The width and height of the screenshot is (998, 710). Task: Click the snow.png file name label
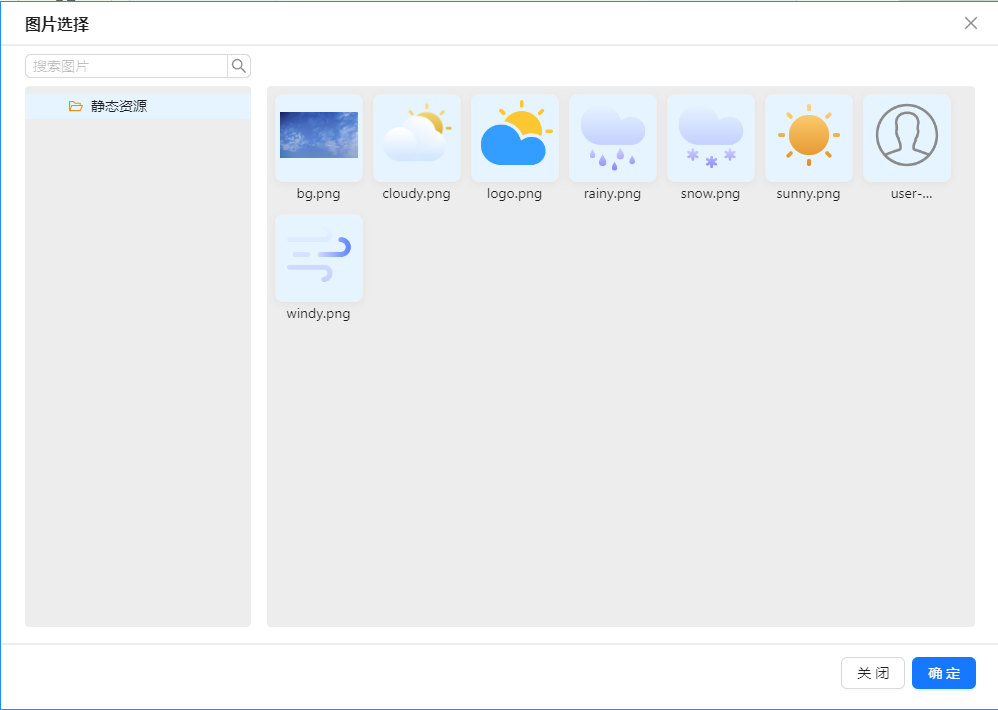[710, 193]
